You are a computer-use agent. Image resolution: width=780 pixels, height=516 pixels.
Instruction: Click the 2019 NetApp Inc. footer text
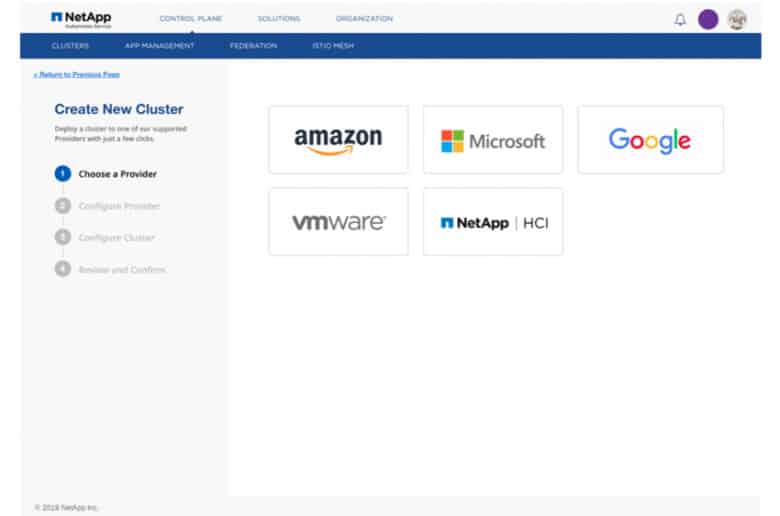coord(66,508)
